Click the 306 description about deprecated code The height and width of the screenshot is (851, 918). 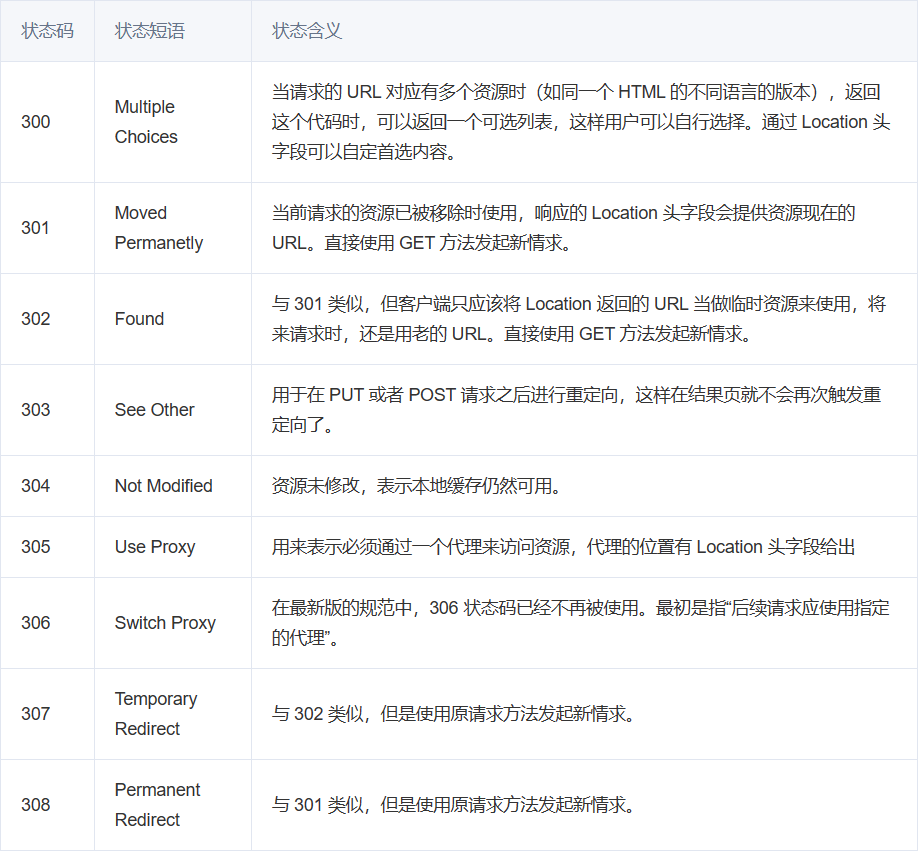580,623
